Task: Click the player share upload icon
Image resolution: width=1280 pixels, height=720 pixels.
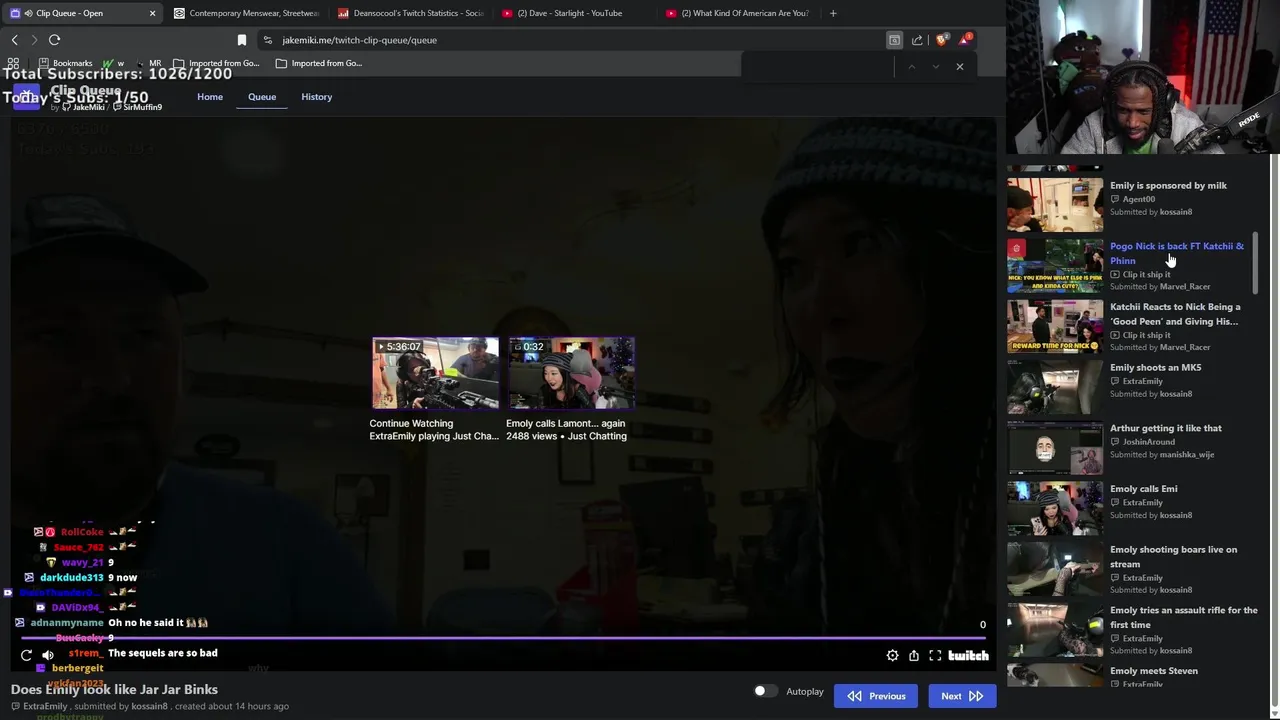Action: coord(914,655)
